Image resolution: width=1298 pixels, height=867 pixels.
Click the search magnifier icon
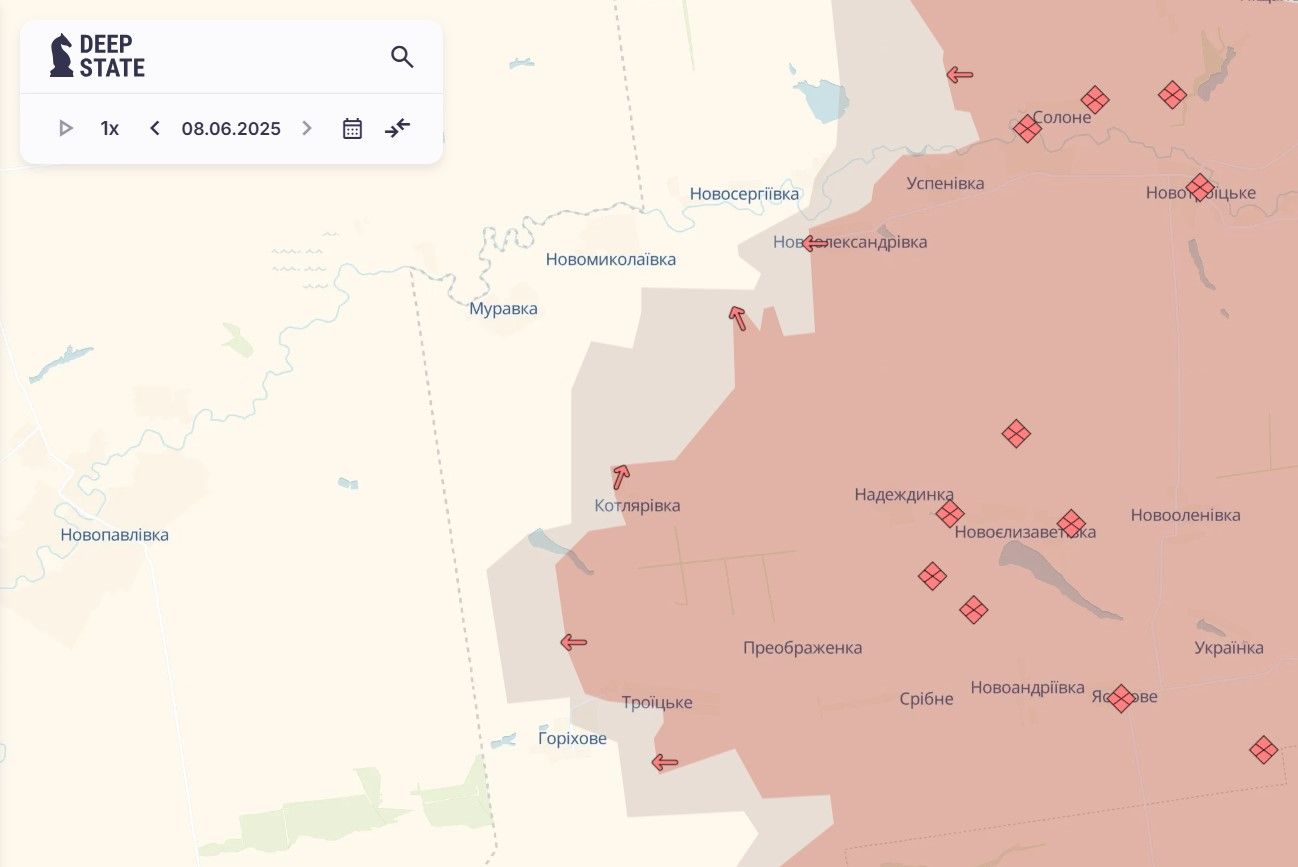coord(402,57)
